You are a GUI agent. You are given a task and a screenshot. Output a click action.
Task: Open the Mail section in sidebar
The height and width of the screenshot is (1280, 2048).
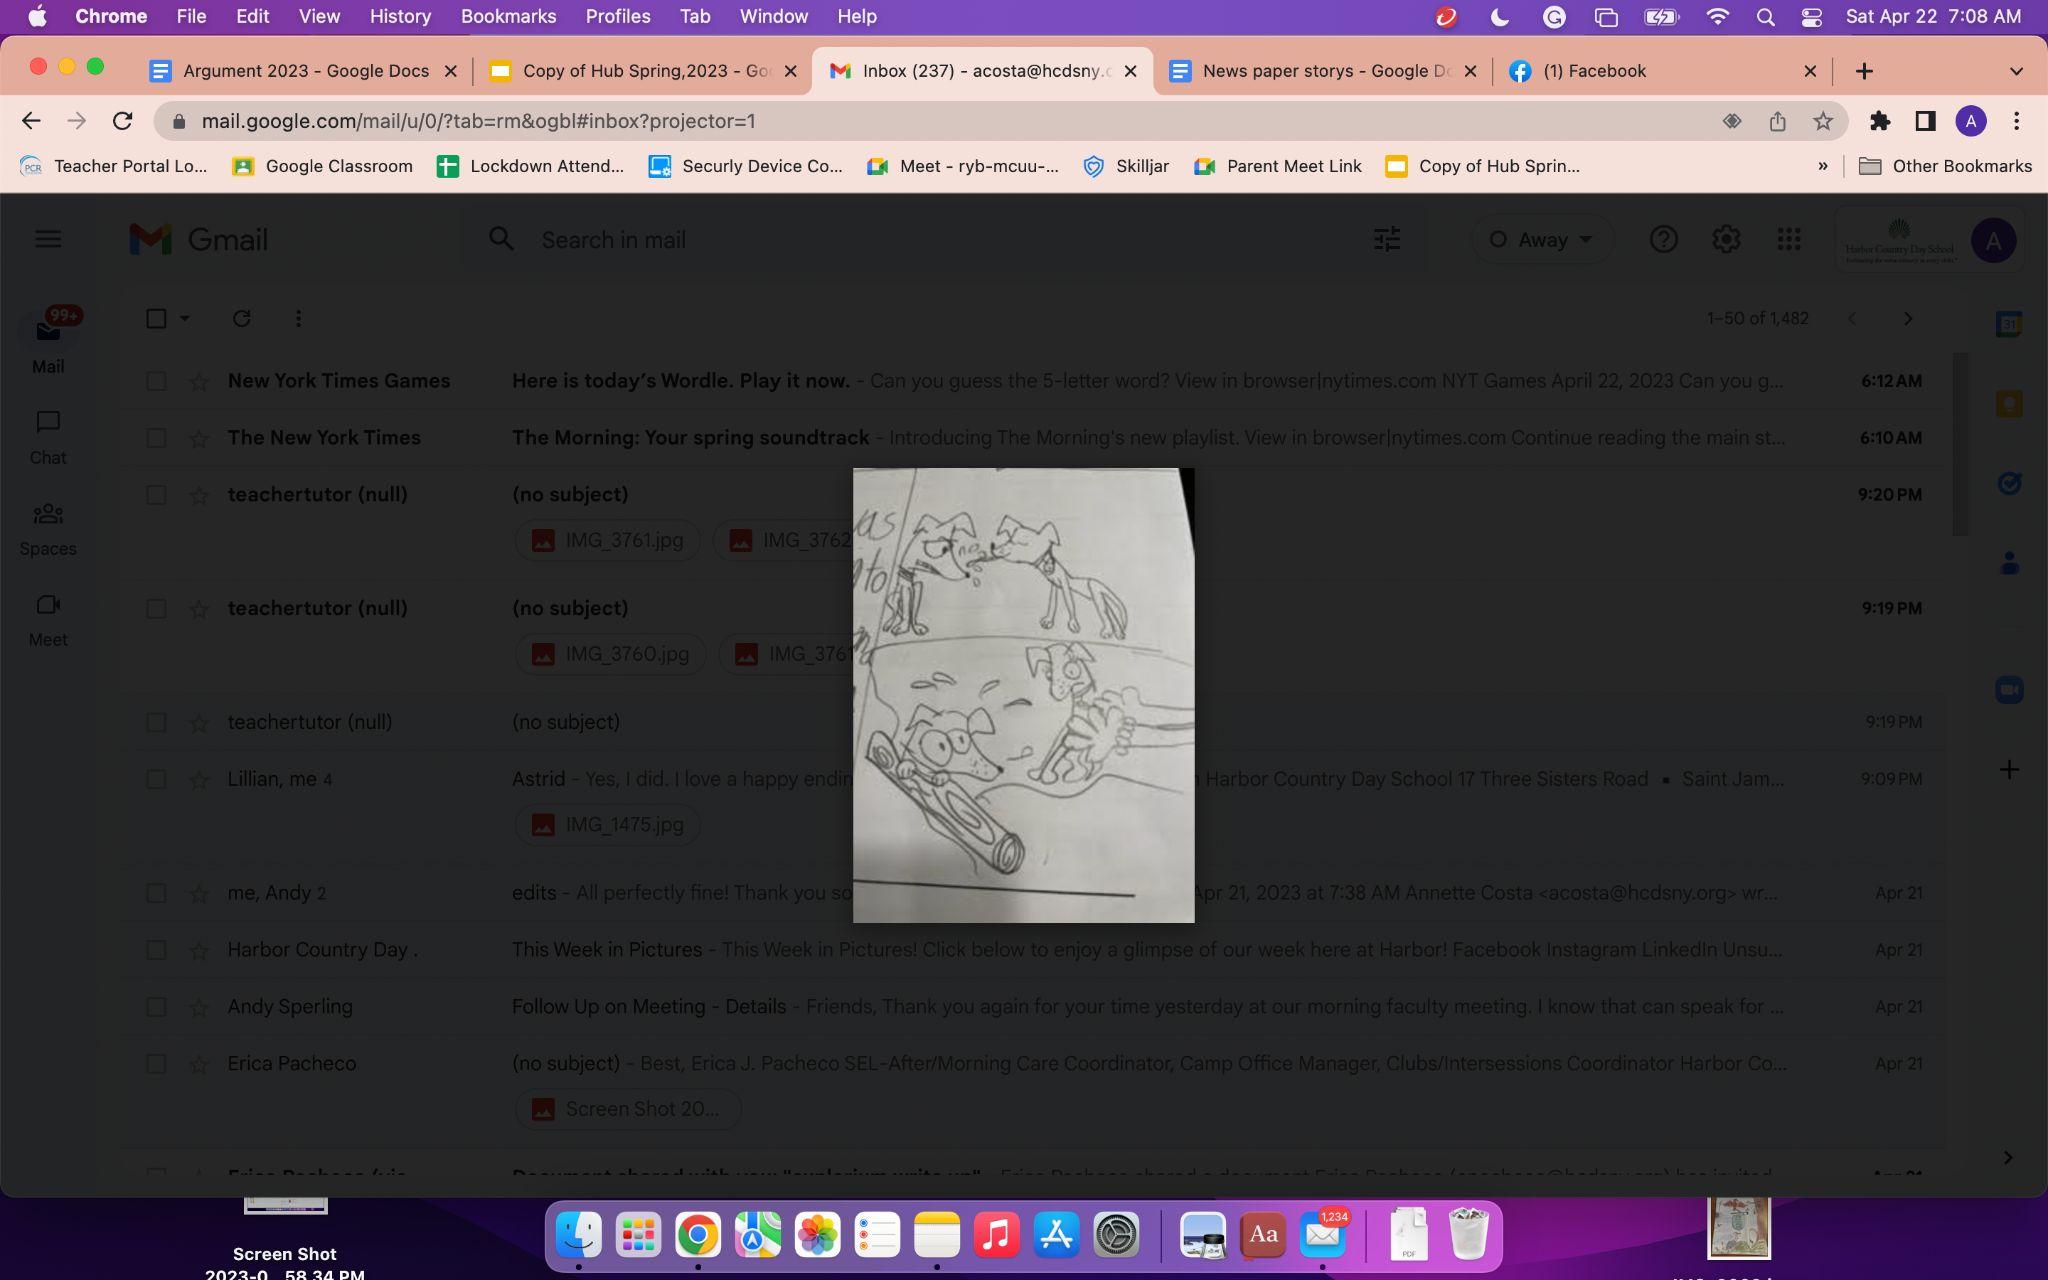pyautogui.click(x=48, y=342)
